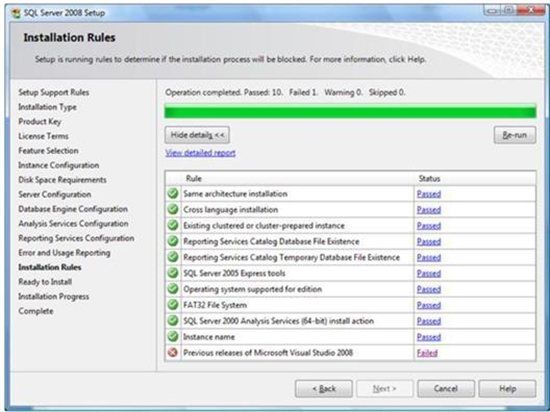Click the Rule column header
The width and height of the screenshot is (550, 412).
[x=194, y=178]
